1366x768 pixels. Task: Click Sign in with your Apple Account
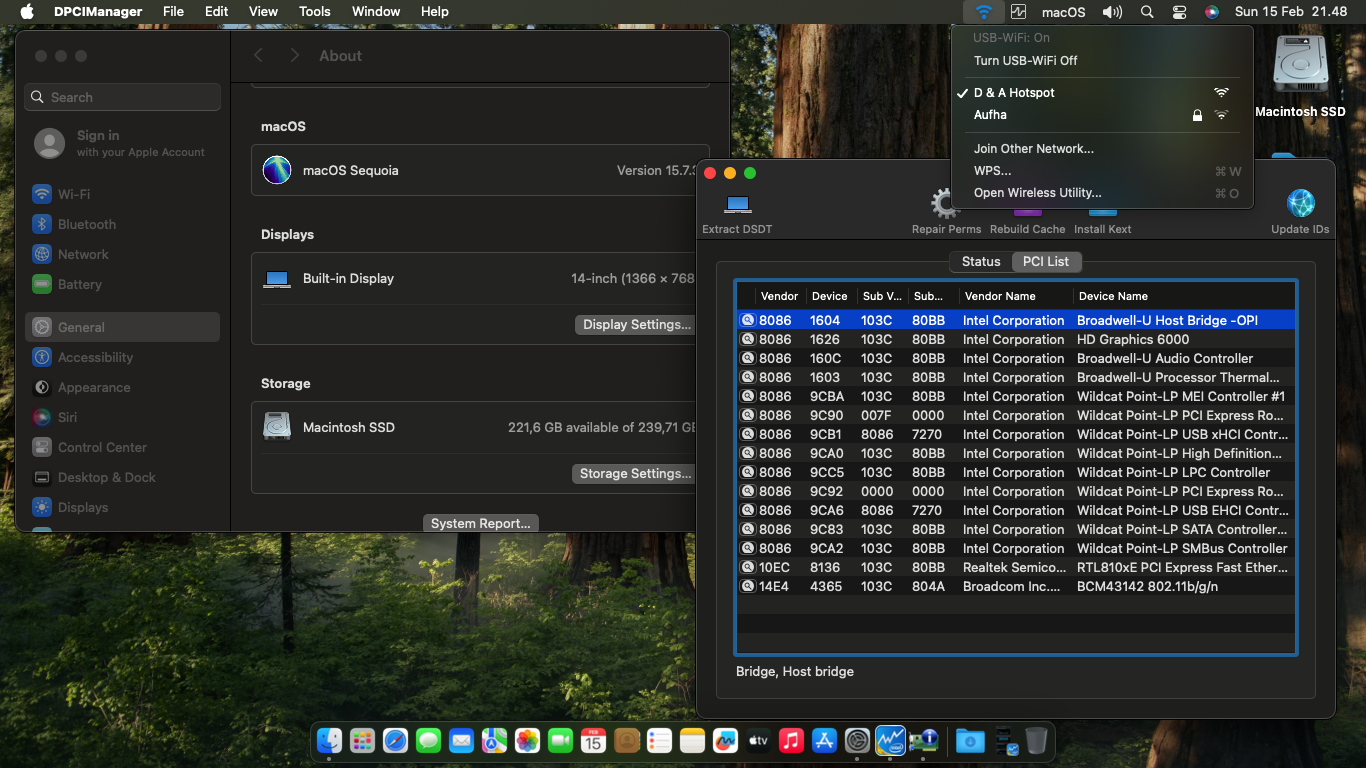122,143
